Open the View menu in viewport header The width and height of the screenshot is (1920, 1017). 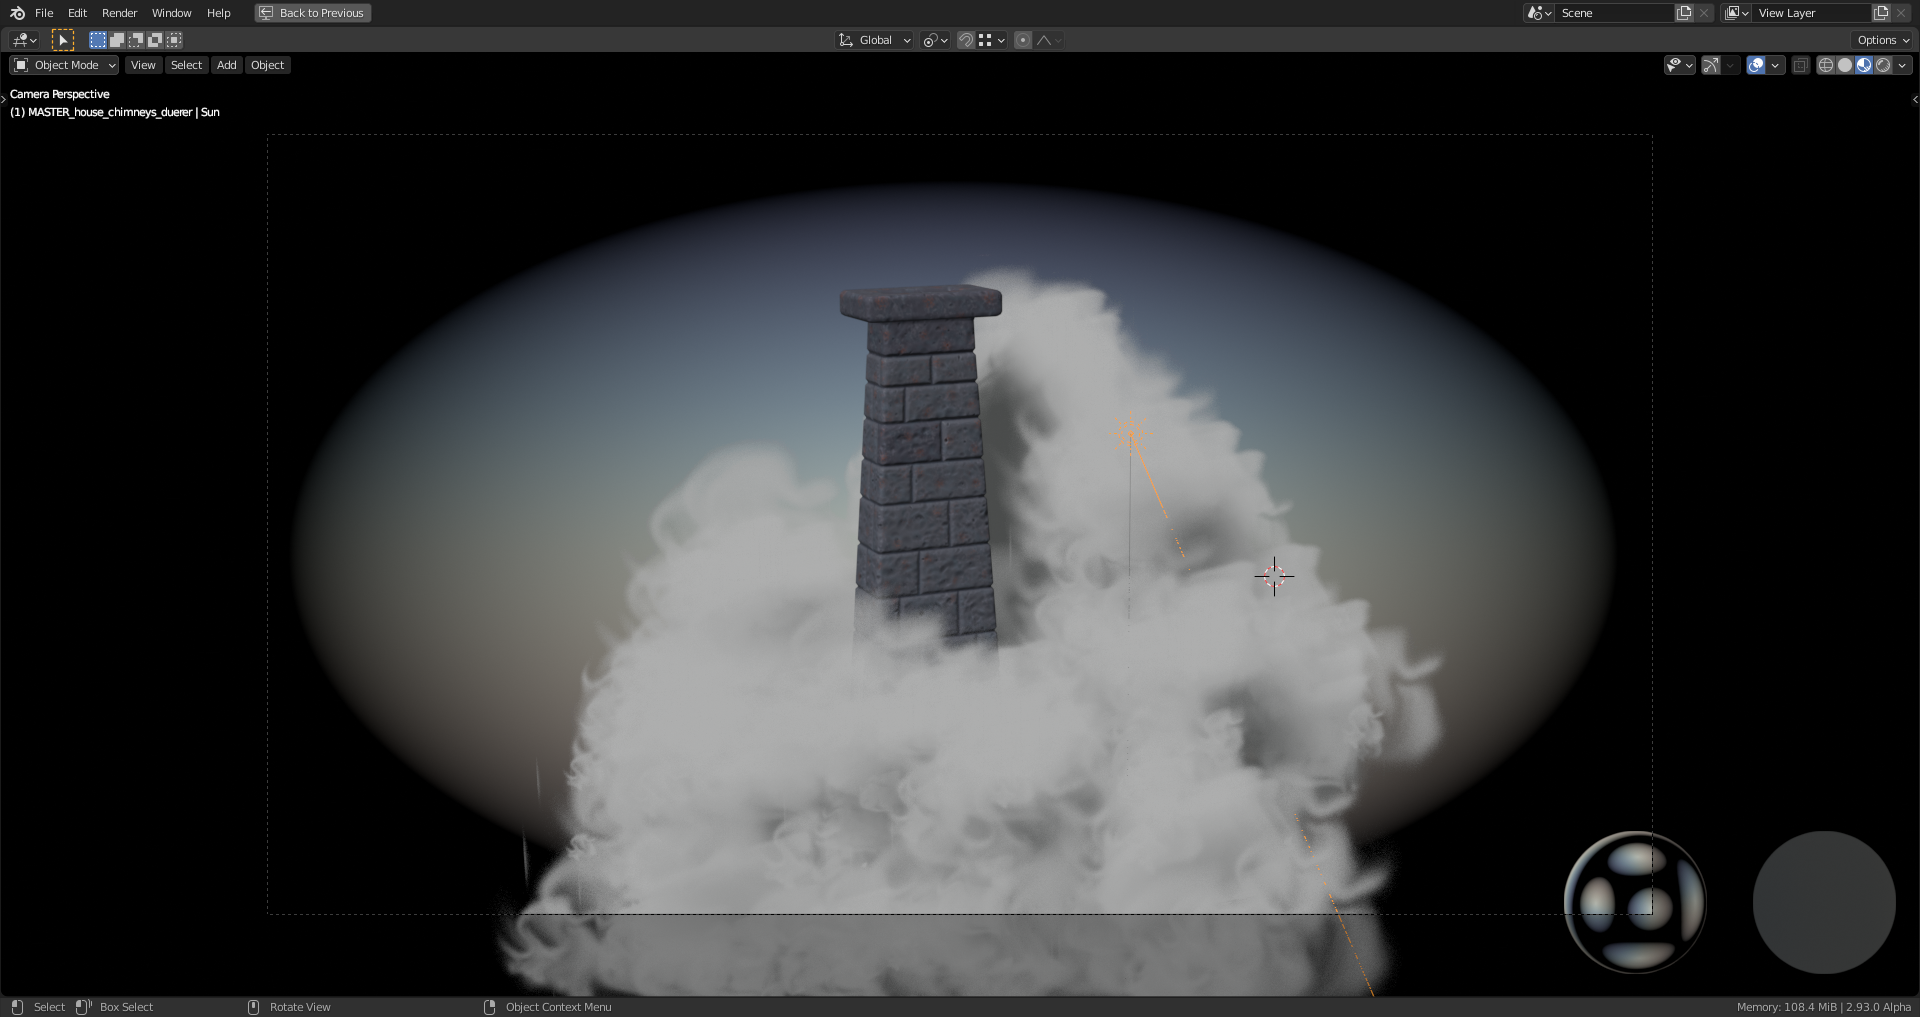143,65
